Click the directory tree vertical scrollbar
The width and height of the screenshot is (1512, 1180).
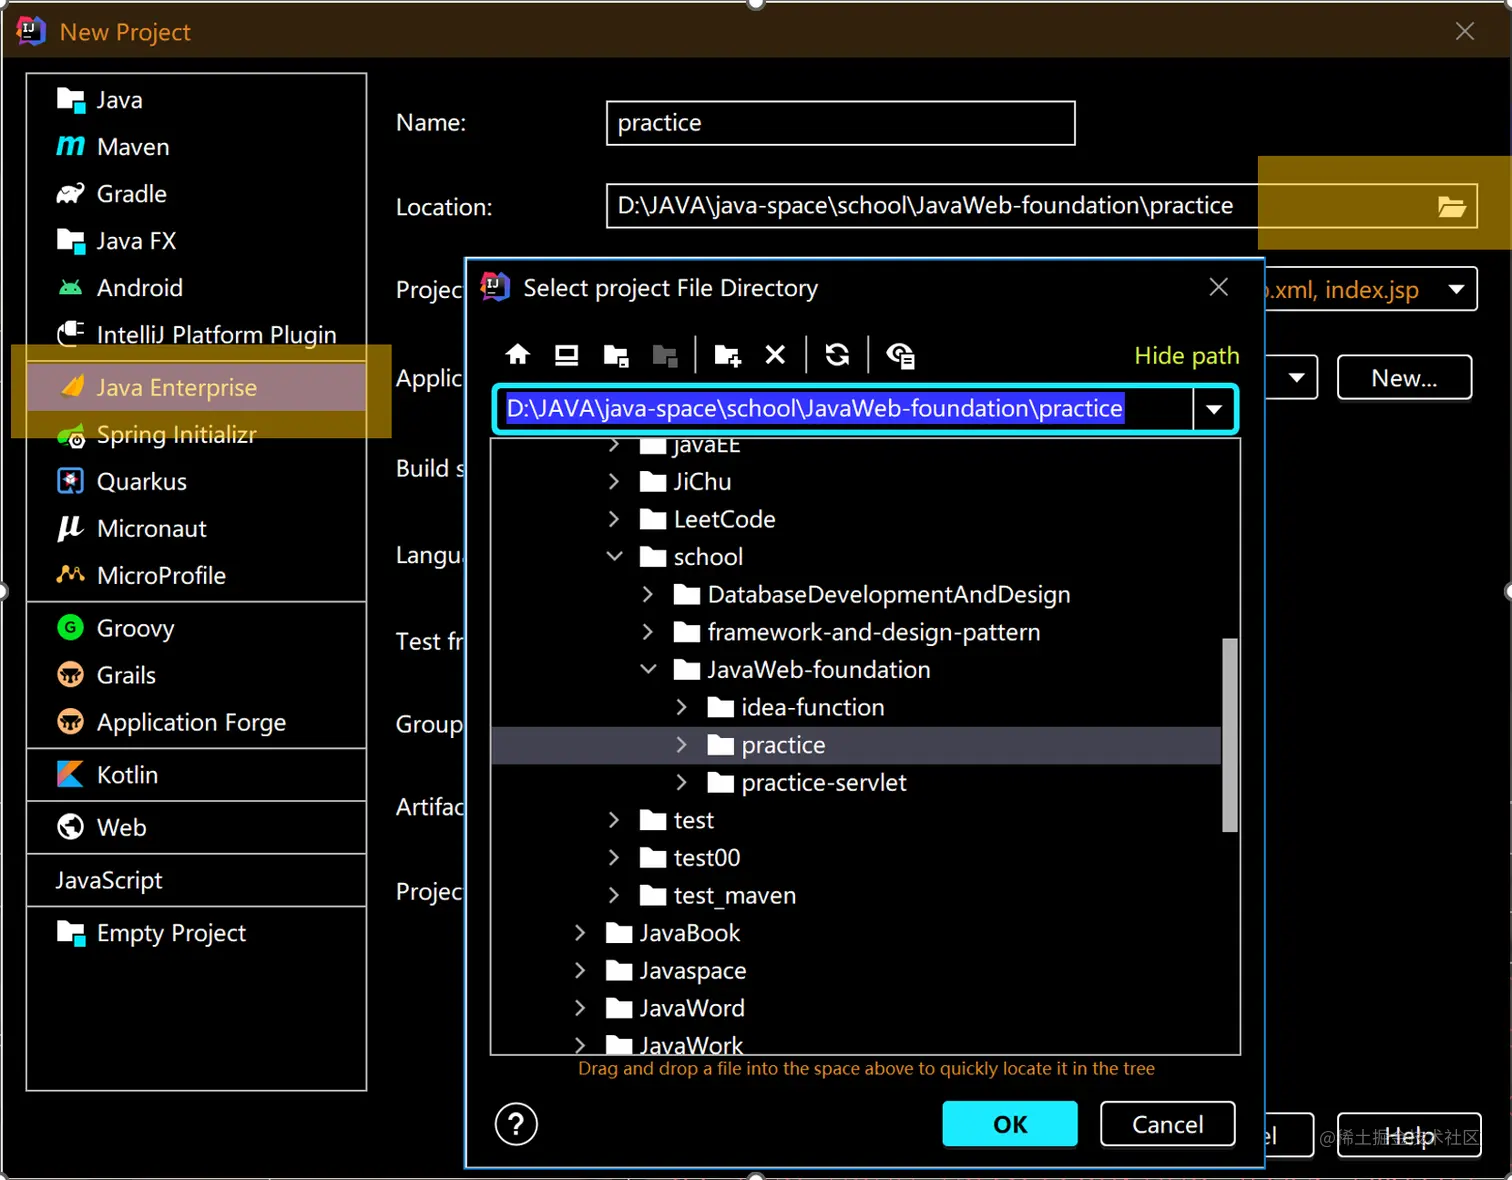click(1230, 735)
